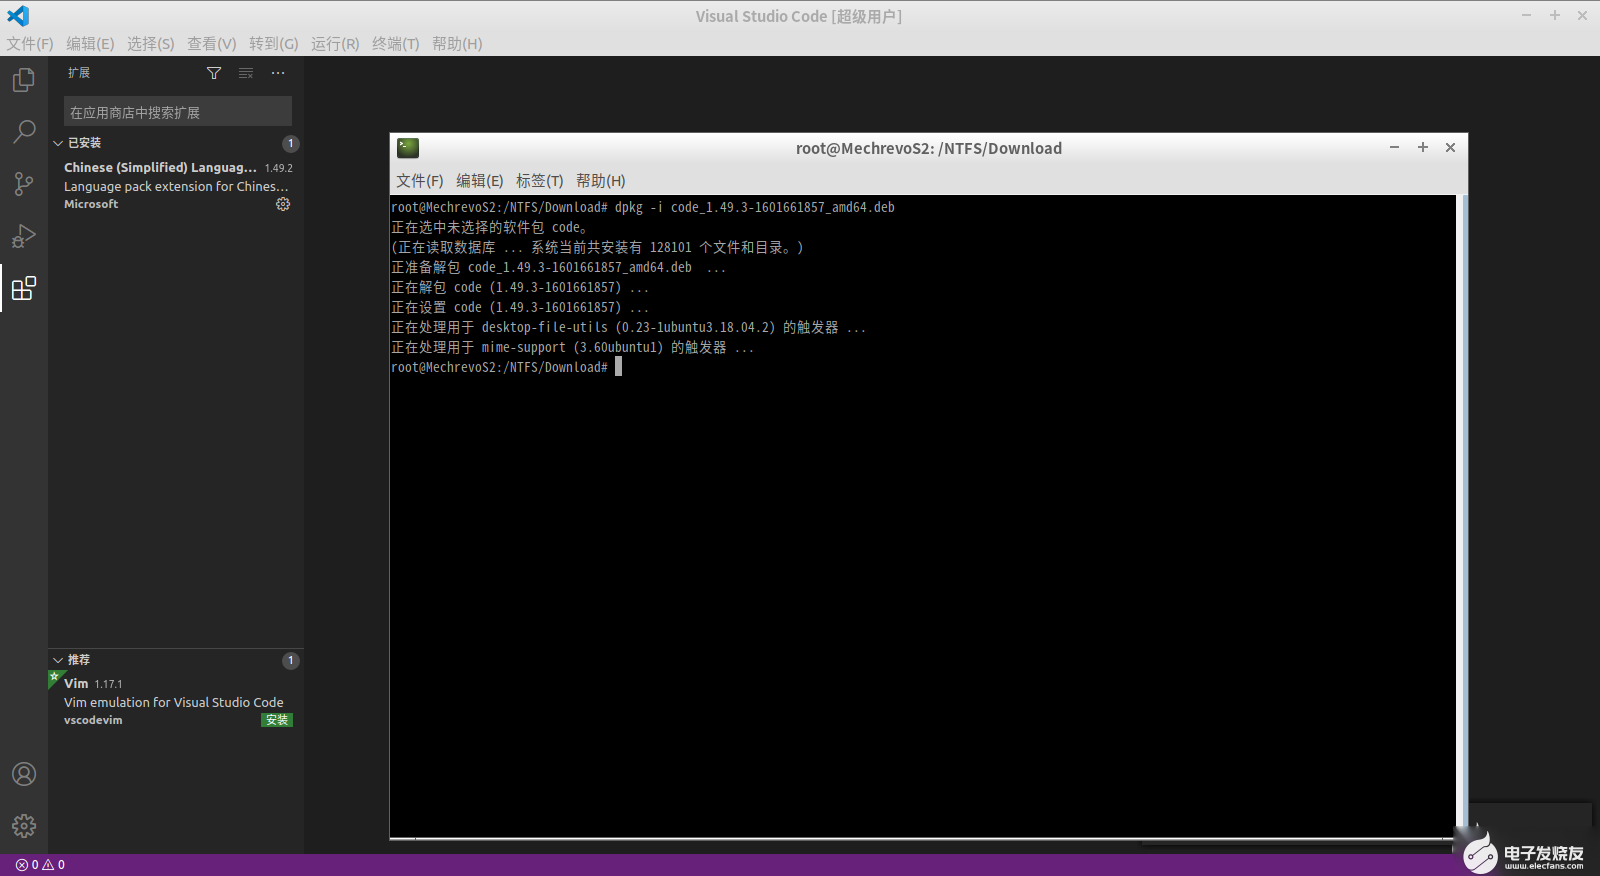Open the 终端(T) menu
Viewport: 1600px width, 876px height.
pyautogui.click(x=396, y=44)
